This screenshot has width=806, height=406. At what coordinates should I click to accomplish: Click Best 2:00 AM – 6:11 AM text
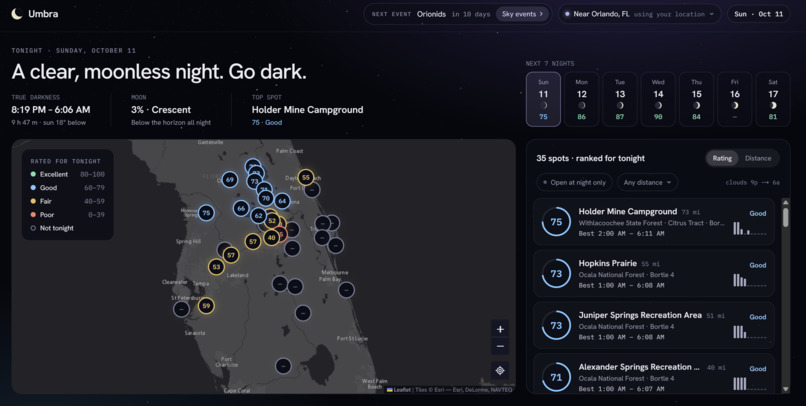(x=621, y=233)
